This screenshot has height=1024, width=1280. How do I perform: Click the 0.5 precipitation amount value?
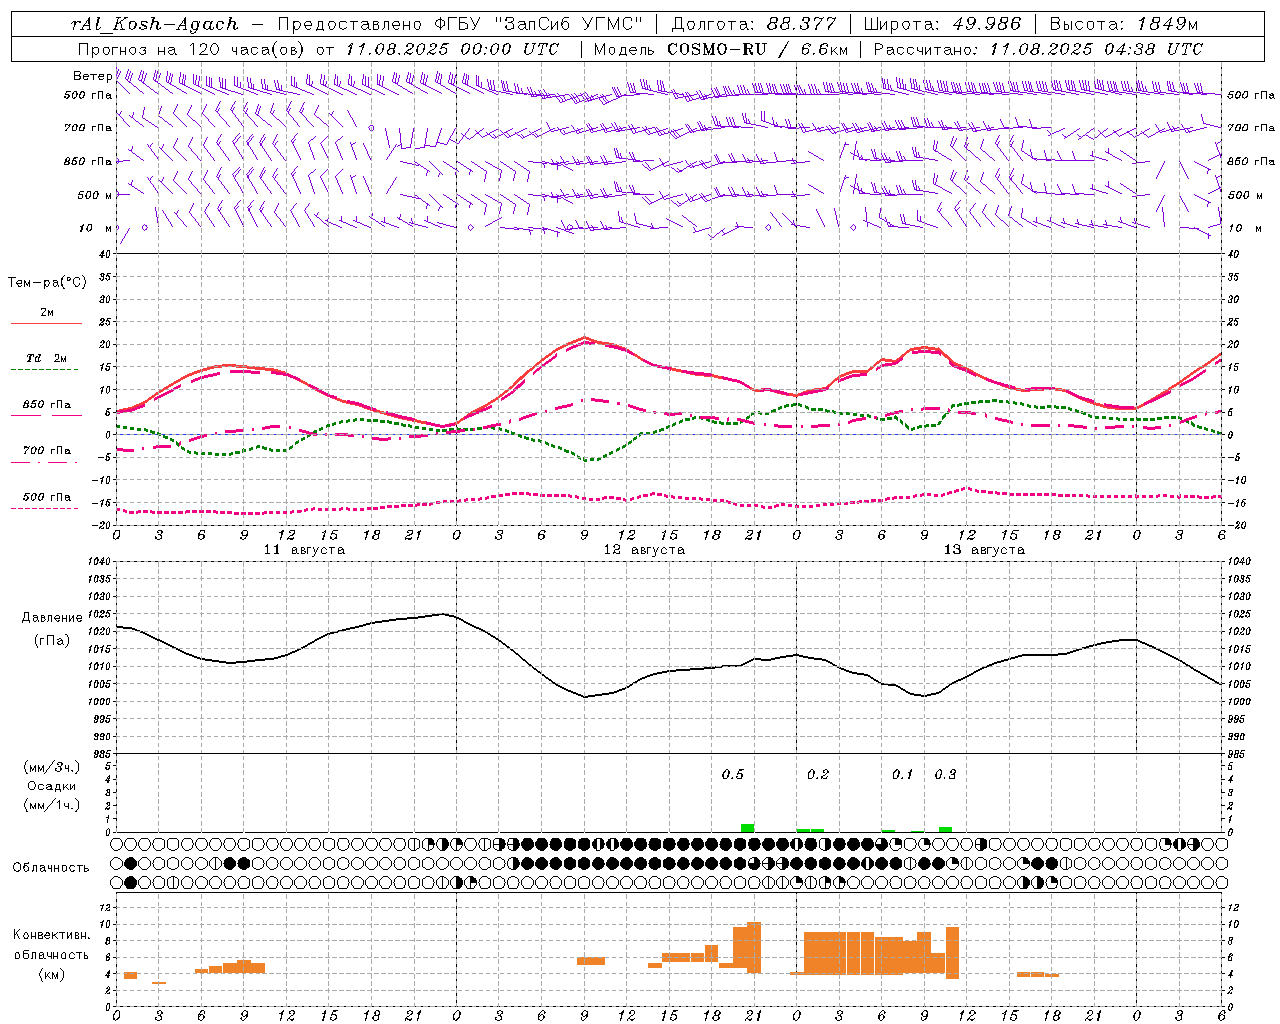point(733,774)
